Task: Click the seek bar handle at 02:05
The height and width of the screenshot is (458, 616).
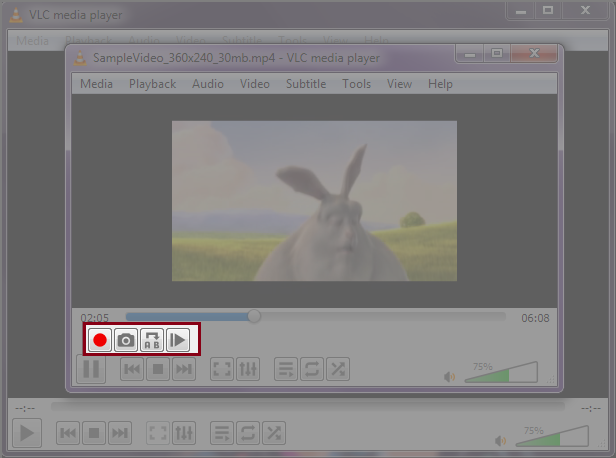Action: point(254,316)
